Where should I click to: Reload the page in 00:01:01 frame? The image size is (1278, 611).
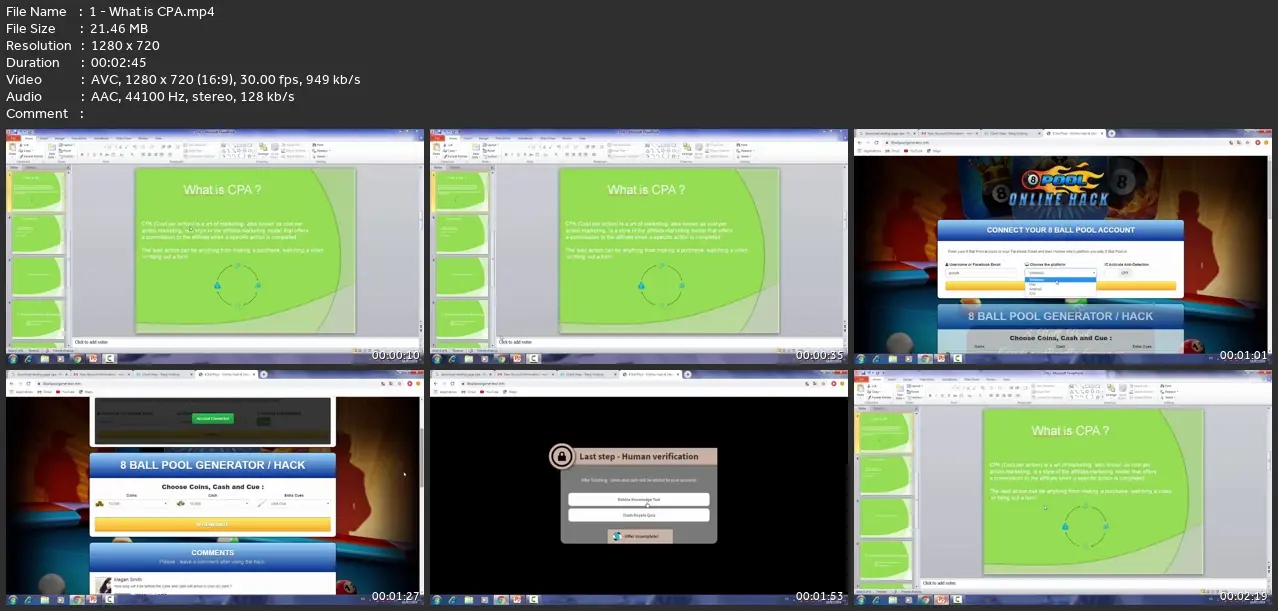[x=876, y=142]
